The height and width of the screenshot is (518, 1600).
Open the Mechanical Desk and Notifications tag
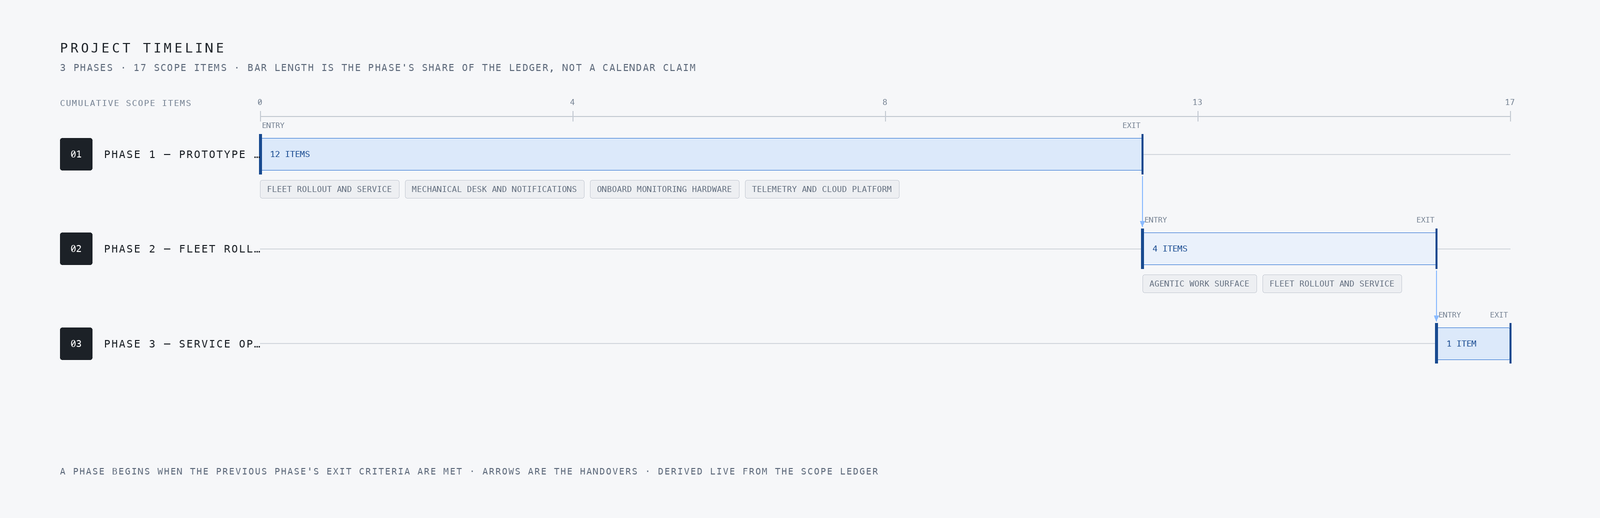click(494, 189)
